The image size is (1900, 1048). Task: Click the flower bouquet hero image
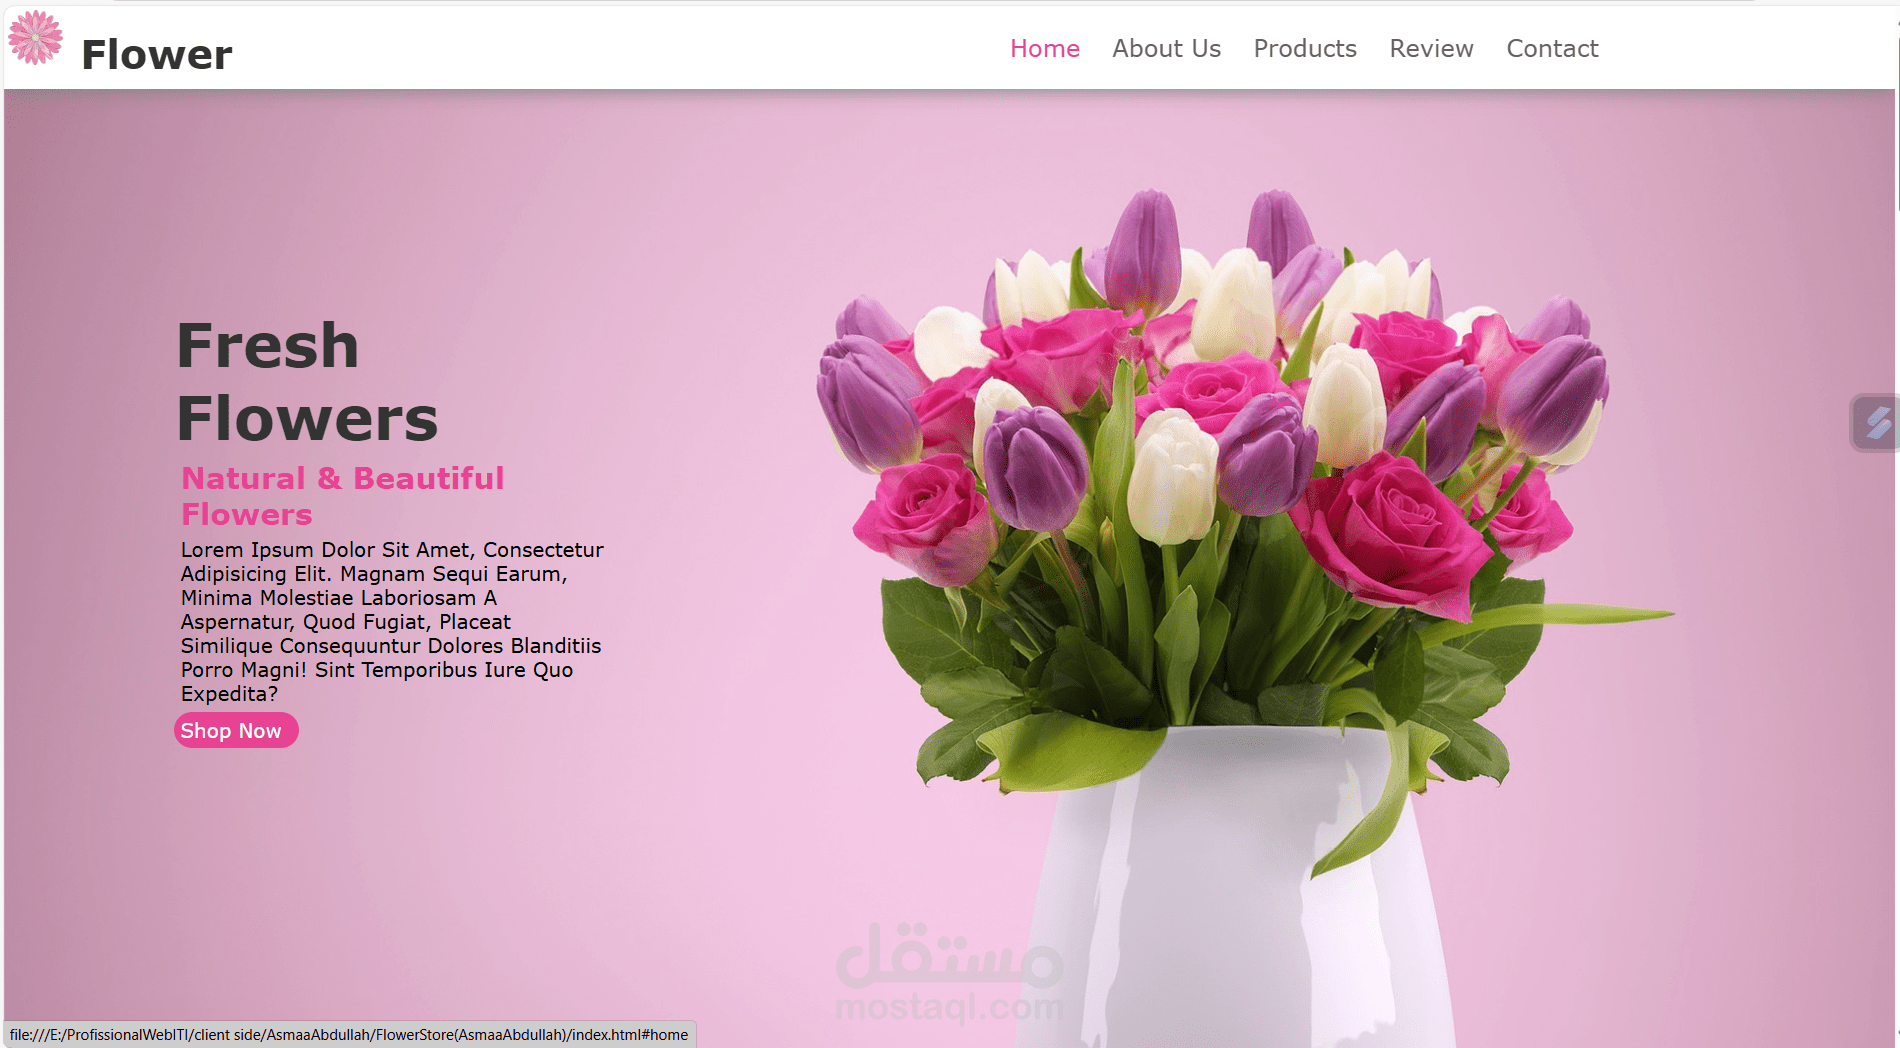(1200, 500)
